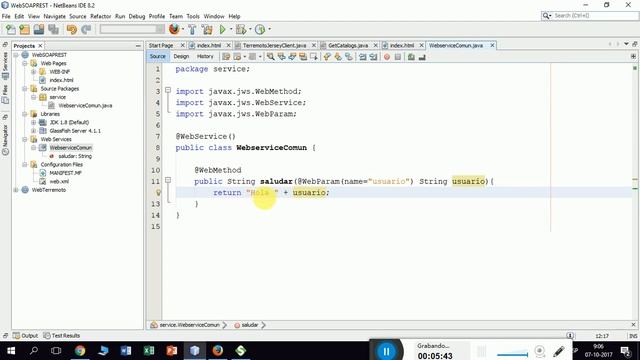Click the Clean and Build Project icon
The image size is (640, 360).
coord(207,29)
